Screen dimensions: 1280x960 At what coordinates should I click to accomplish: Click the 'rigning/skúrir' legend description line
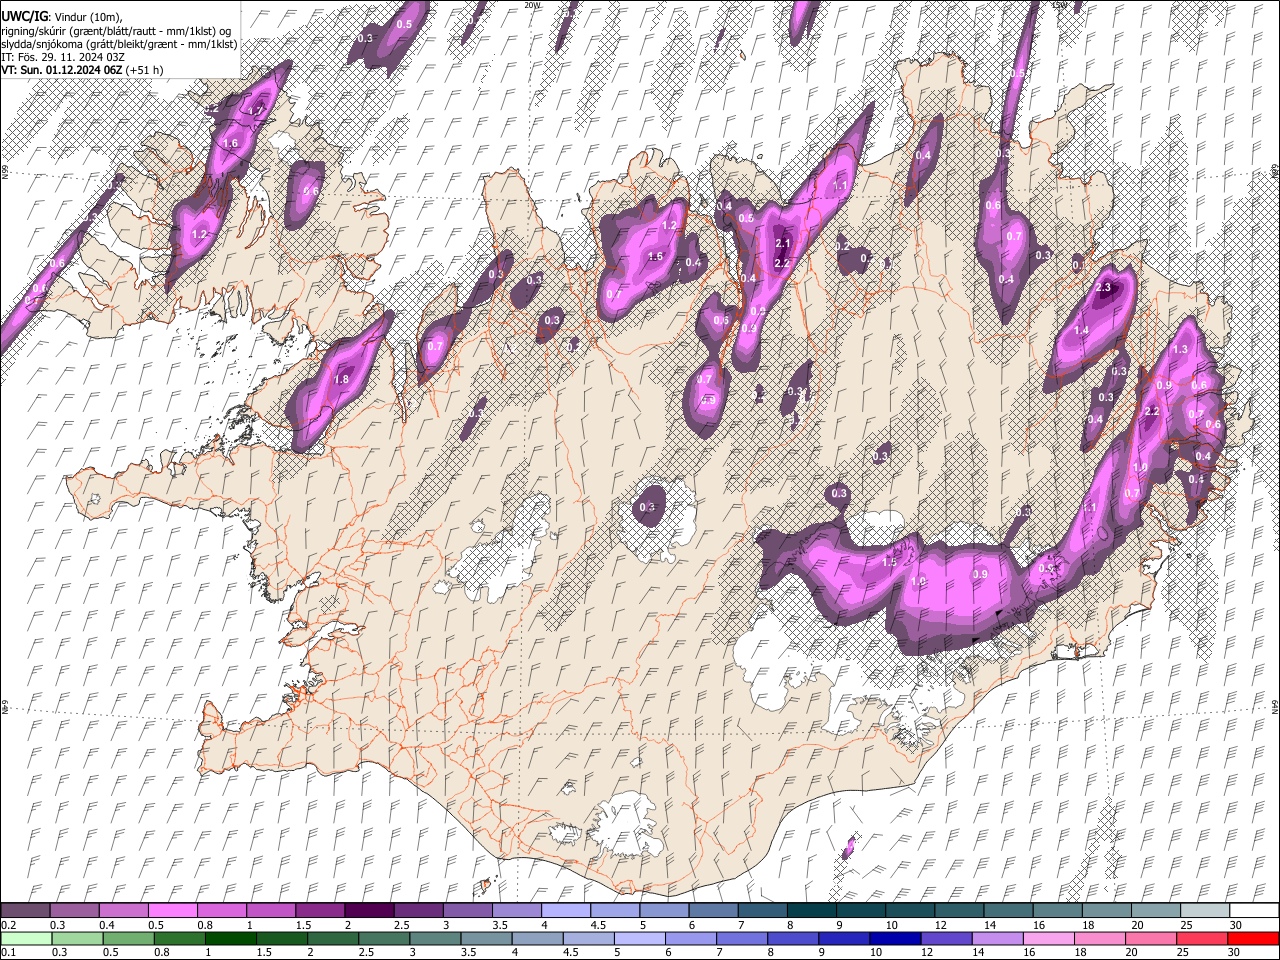click(116, 30)
